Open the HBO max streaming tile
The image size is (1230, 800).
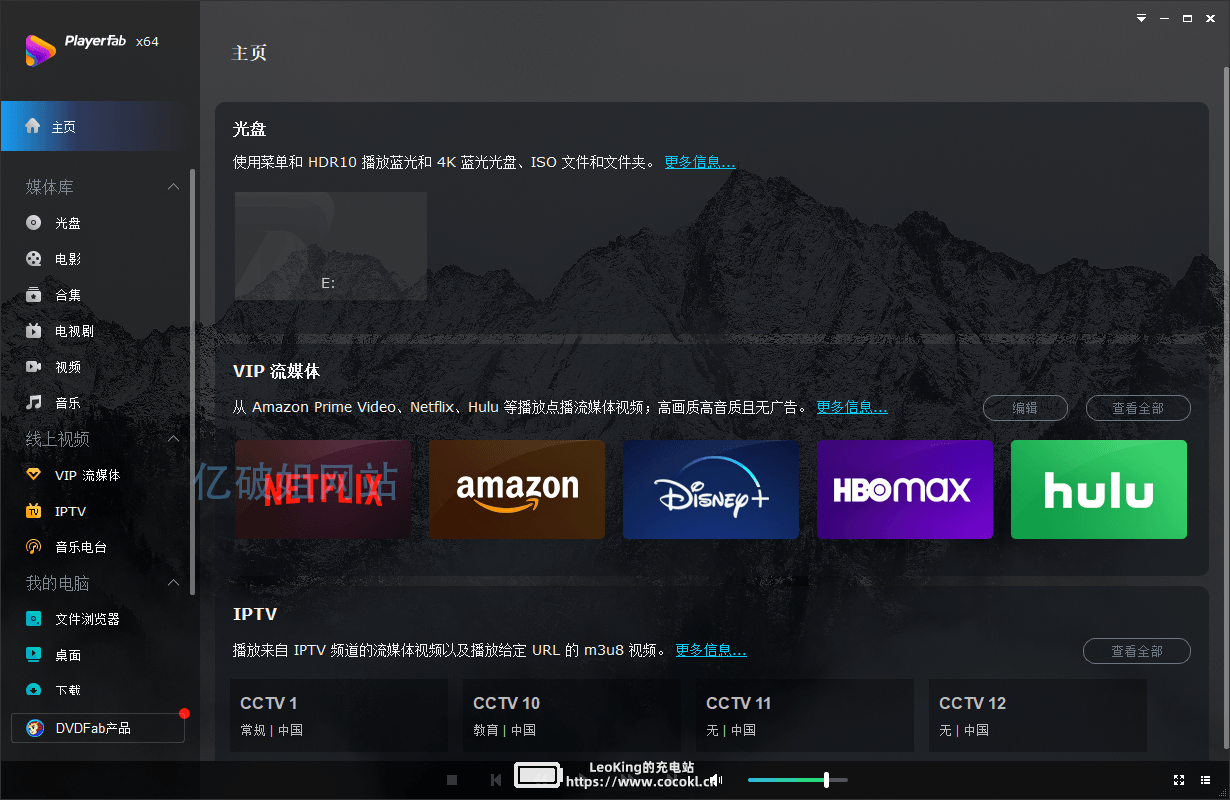[905, 490]
